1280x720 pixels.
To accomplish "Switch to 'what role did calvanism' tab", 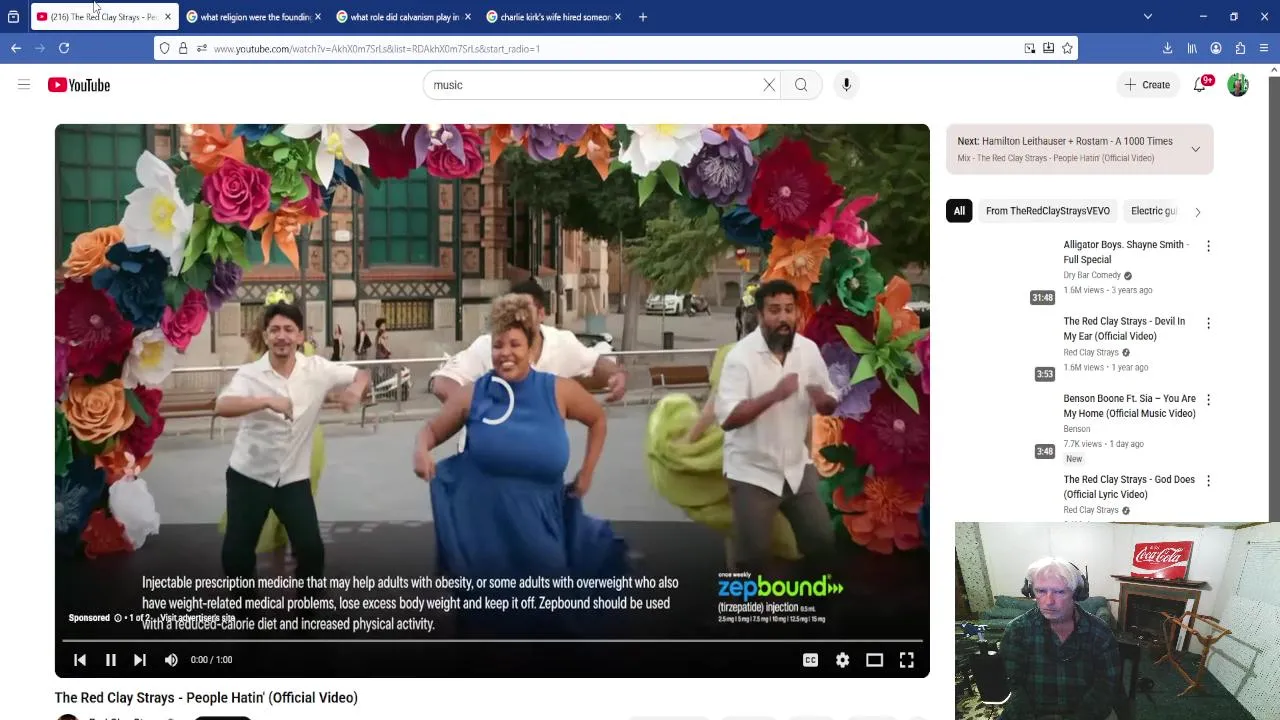I will click(405, 17).
